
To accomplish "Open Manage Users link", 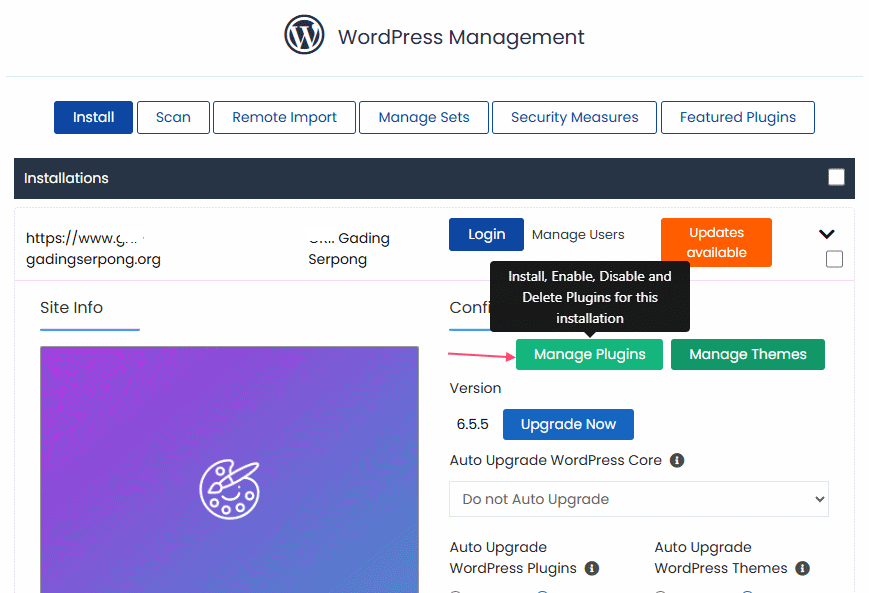I will [x=578, y=234].
